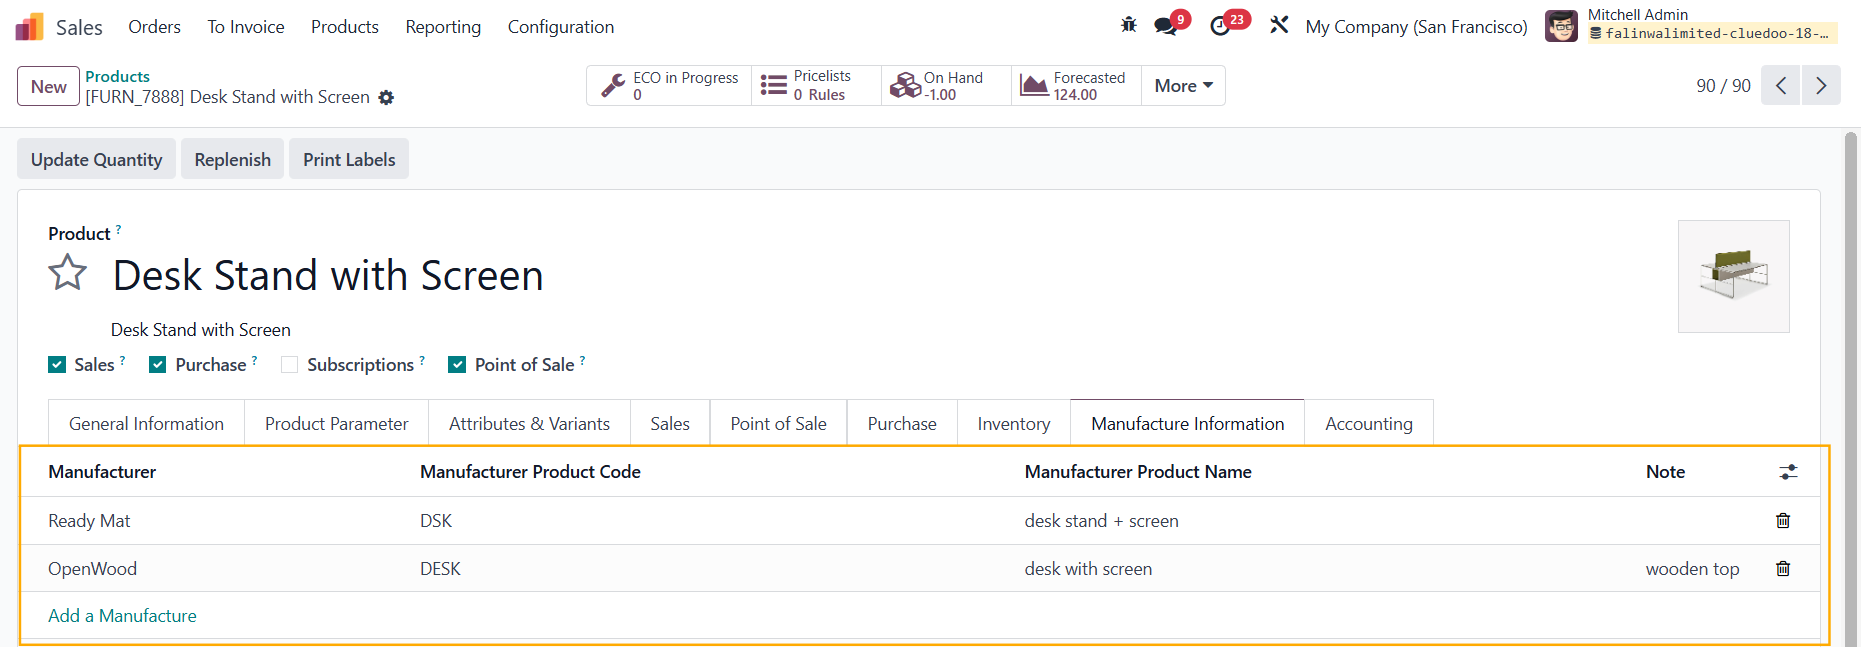Delete the Ready Mat manufacturer row

[x=1782, y=521]
